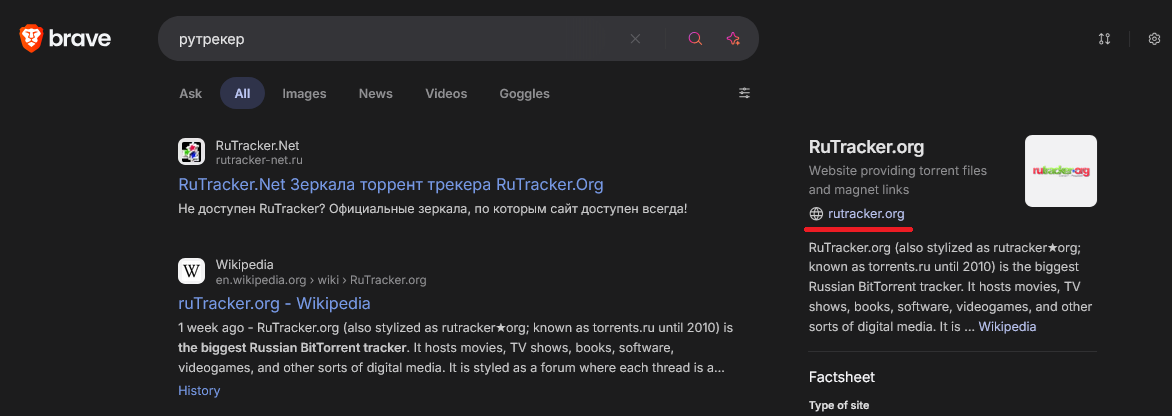Click the Factsheet heading

click(x=842, y=377)
